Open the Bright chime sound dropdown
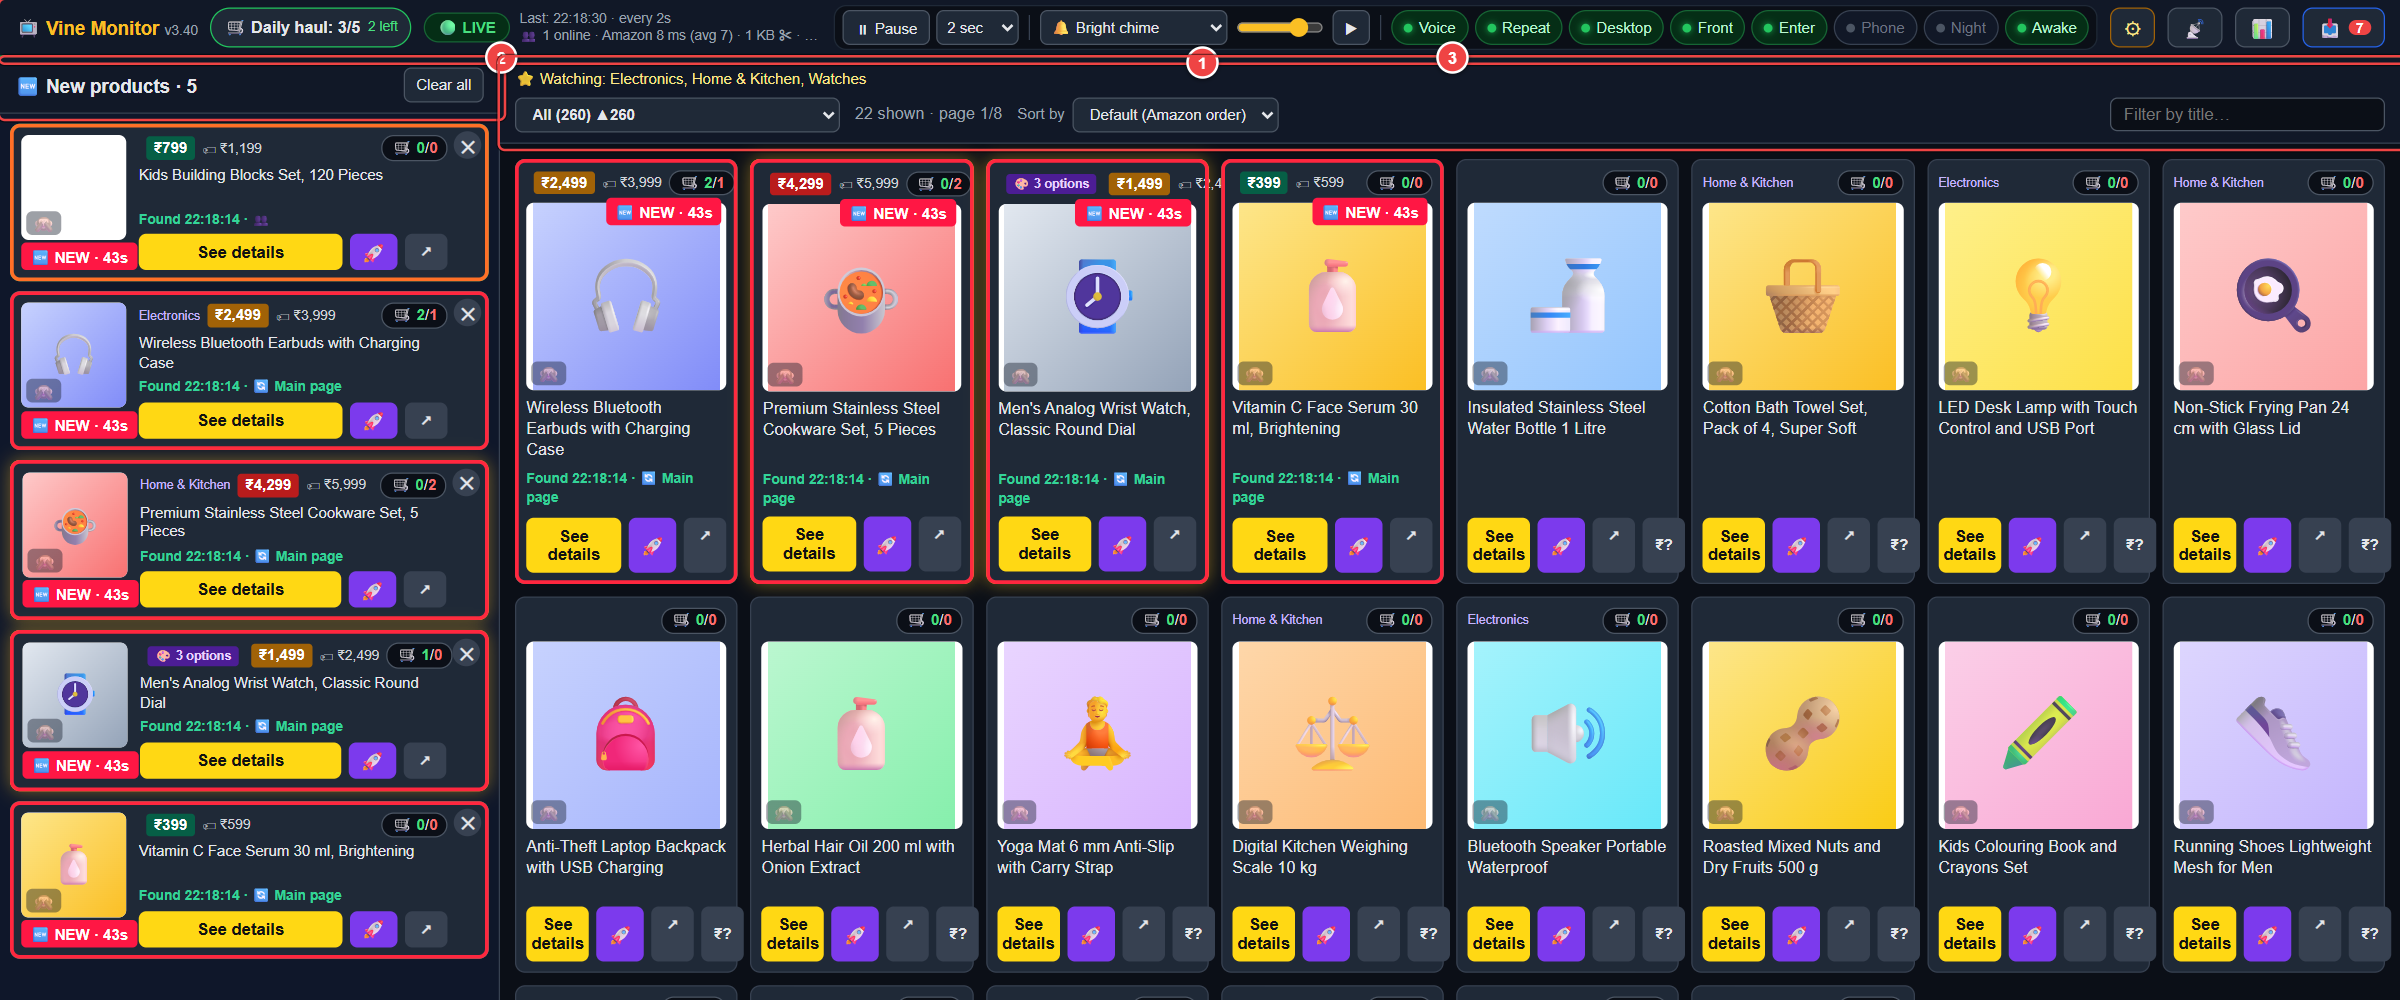Screen dimensions: 2400x1000 pos(1134,28)
